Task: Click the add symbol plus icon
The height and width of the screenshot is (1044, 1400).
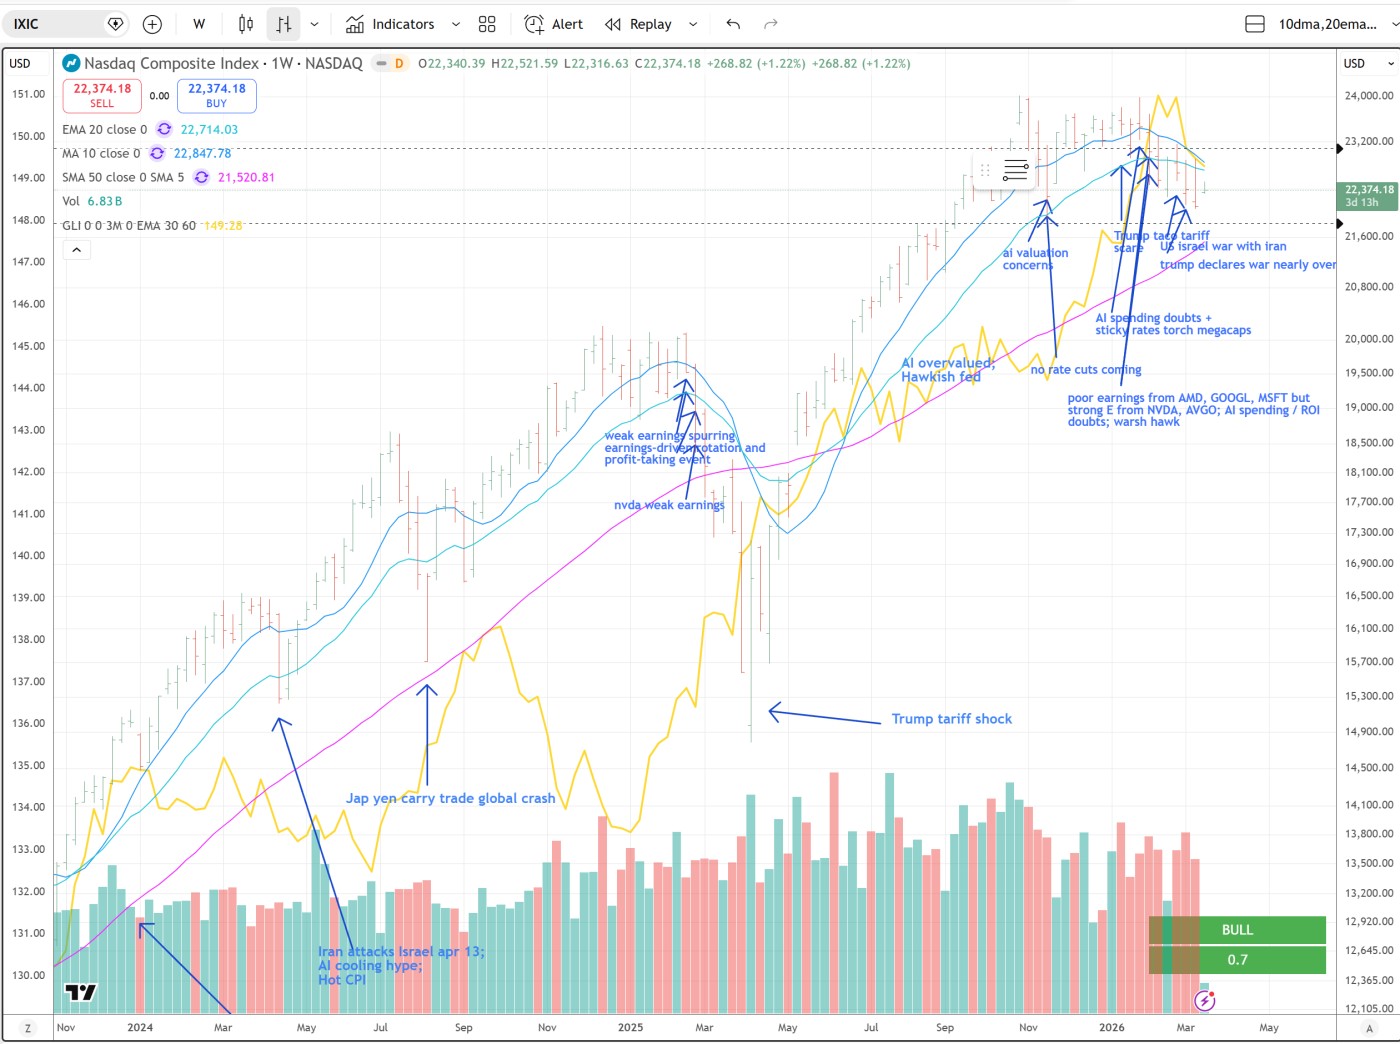Action: click(152, 24)
